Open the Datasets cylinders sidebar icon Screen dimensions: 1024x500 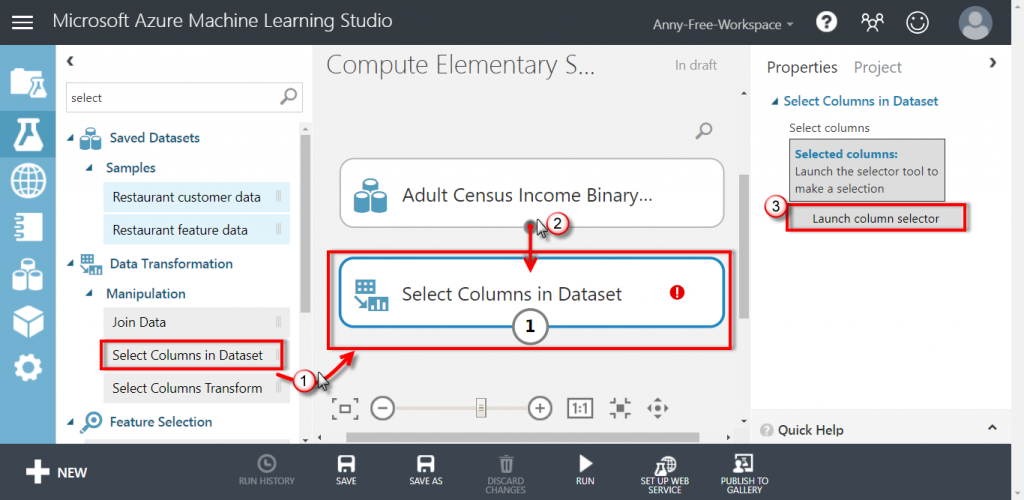[28, 273]
